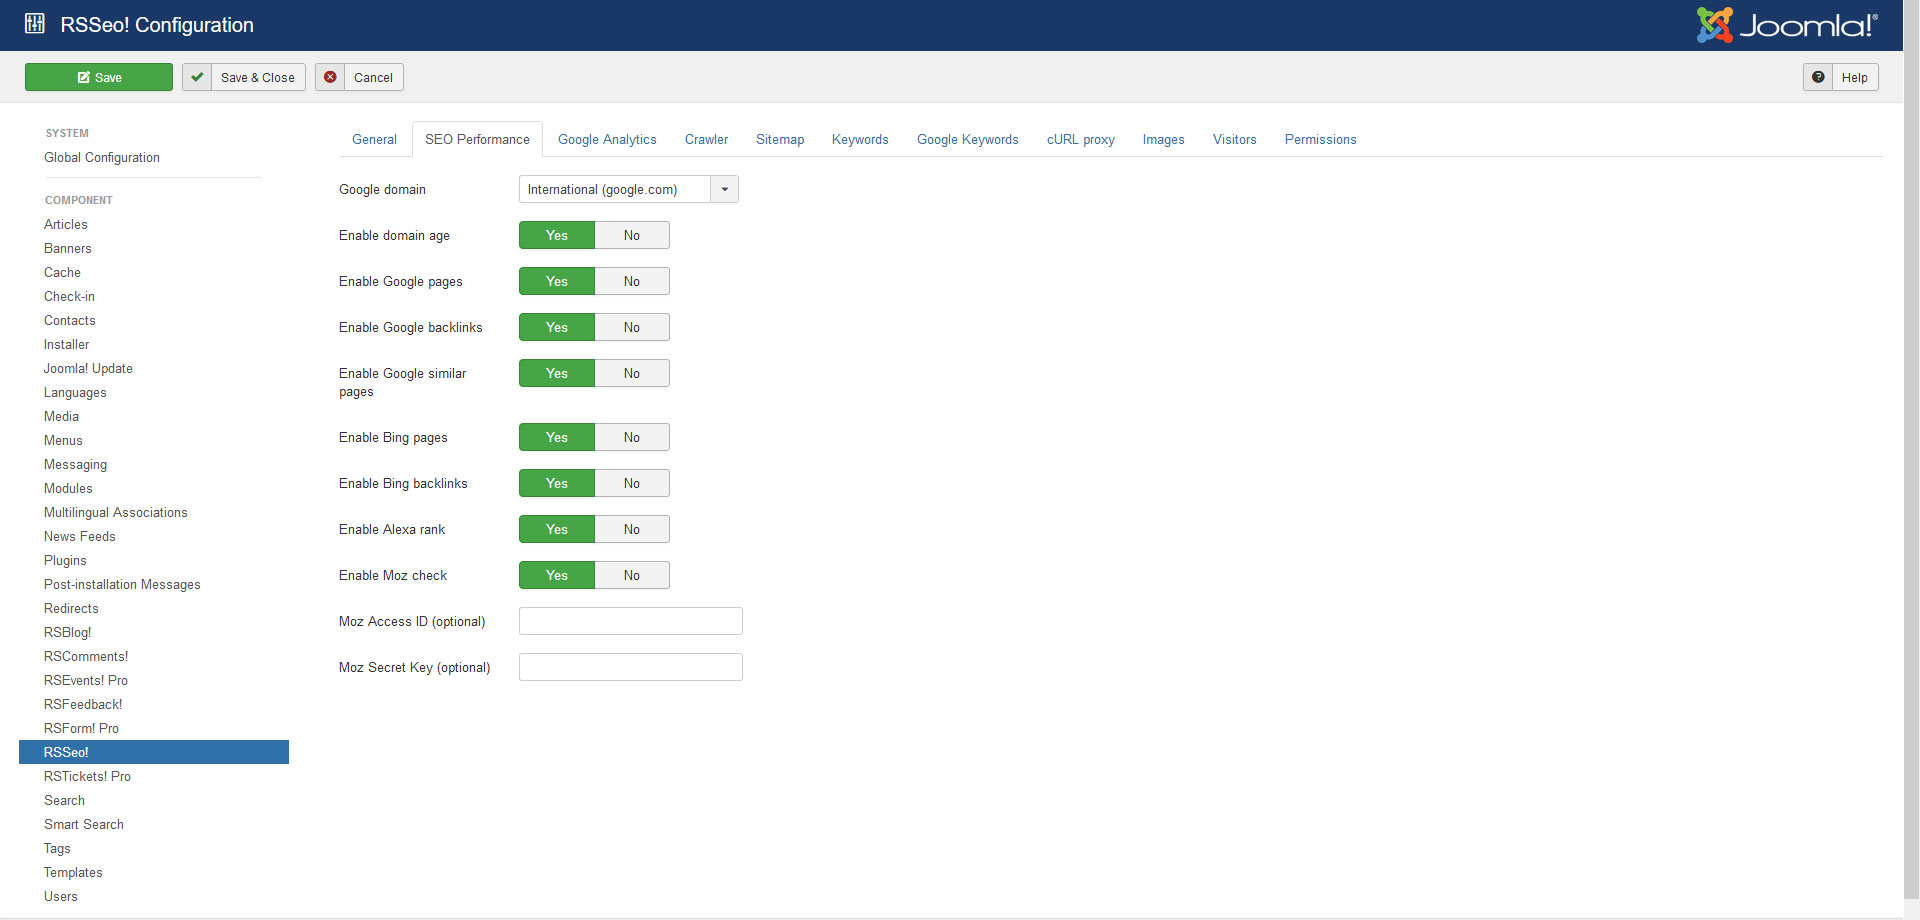This screenshot has width=1920, height=920.
Task: Select the SEO Performance tab
Action: click(477, 139)
